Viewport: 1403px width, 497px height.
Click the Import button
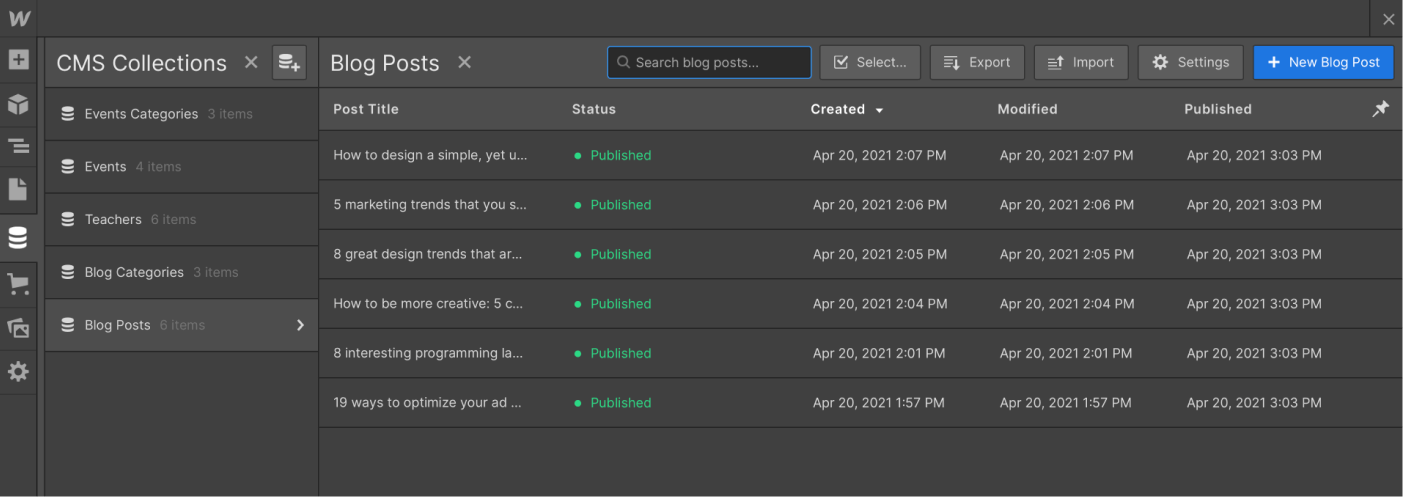pyautogui.click(x=1081, y=62)
